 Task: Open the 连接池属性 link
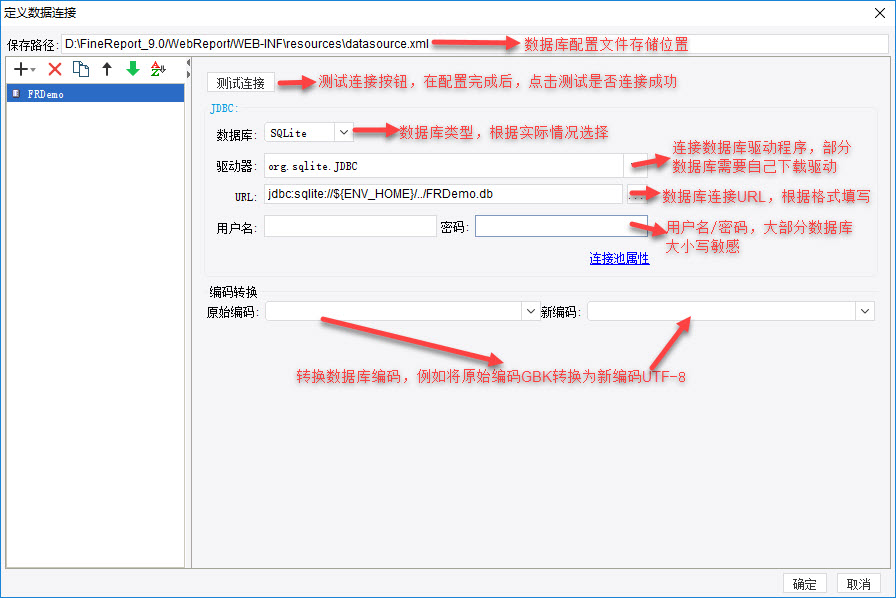(x=619, y=258)
